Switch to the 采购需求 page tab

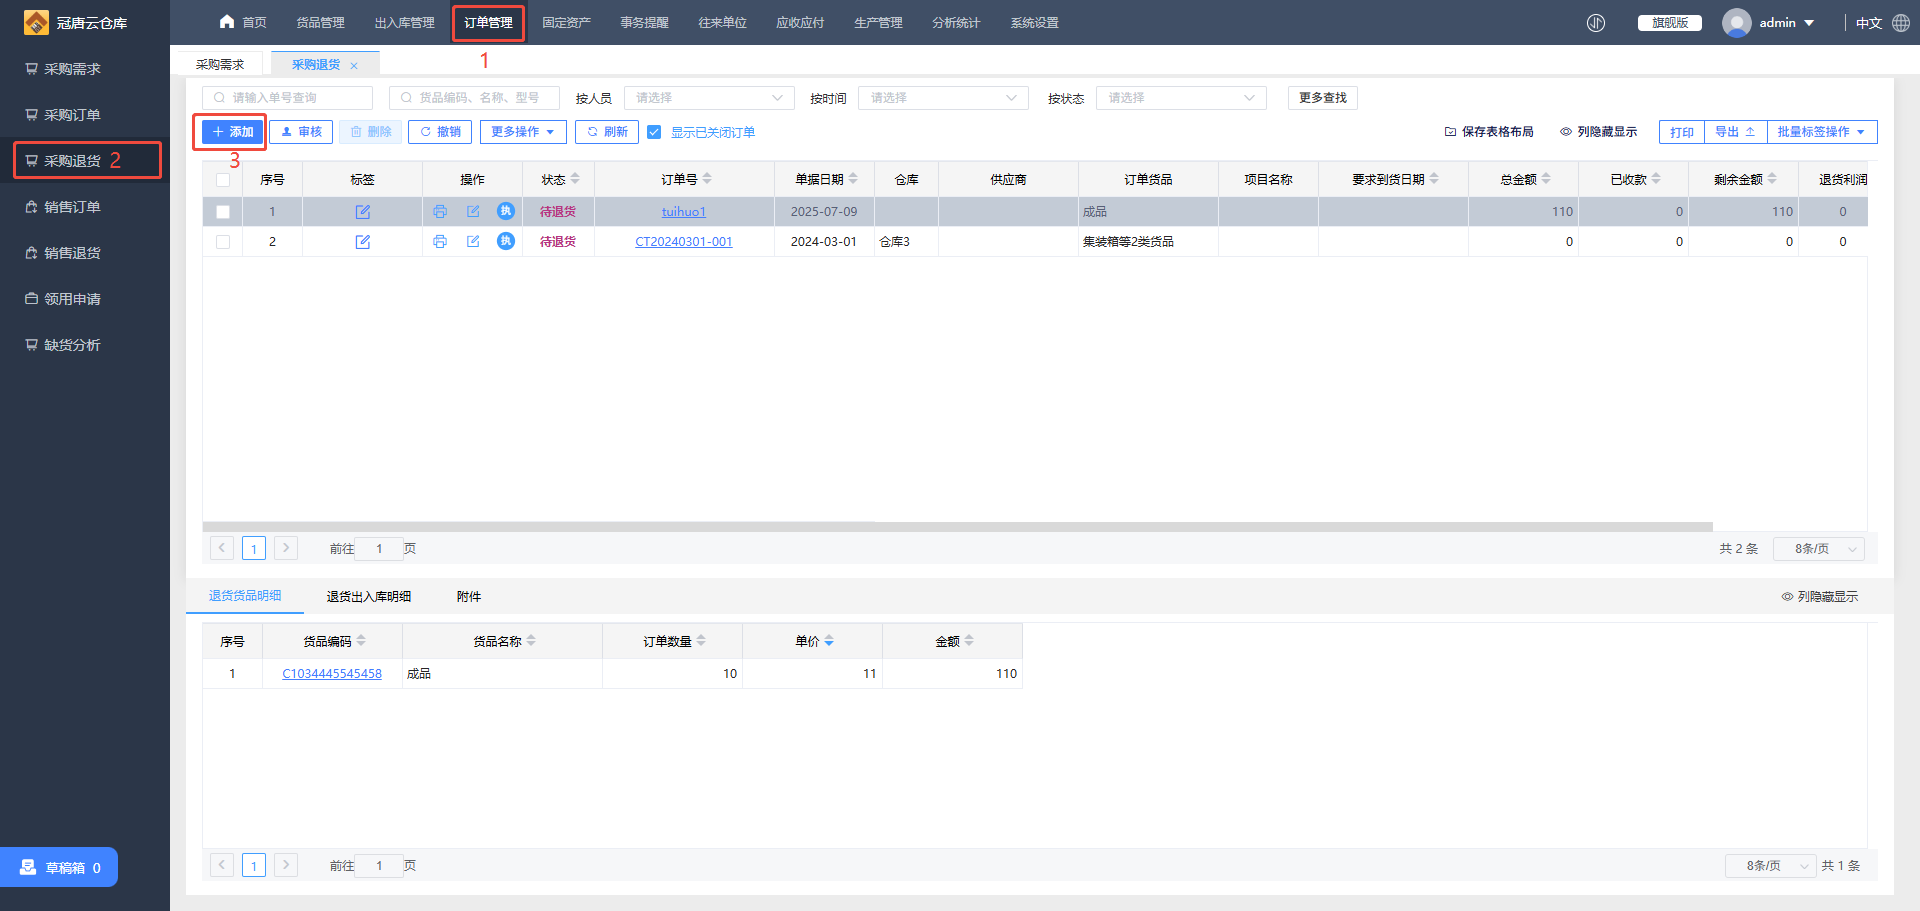click(x=220, y=64)
